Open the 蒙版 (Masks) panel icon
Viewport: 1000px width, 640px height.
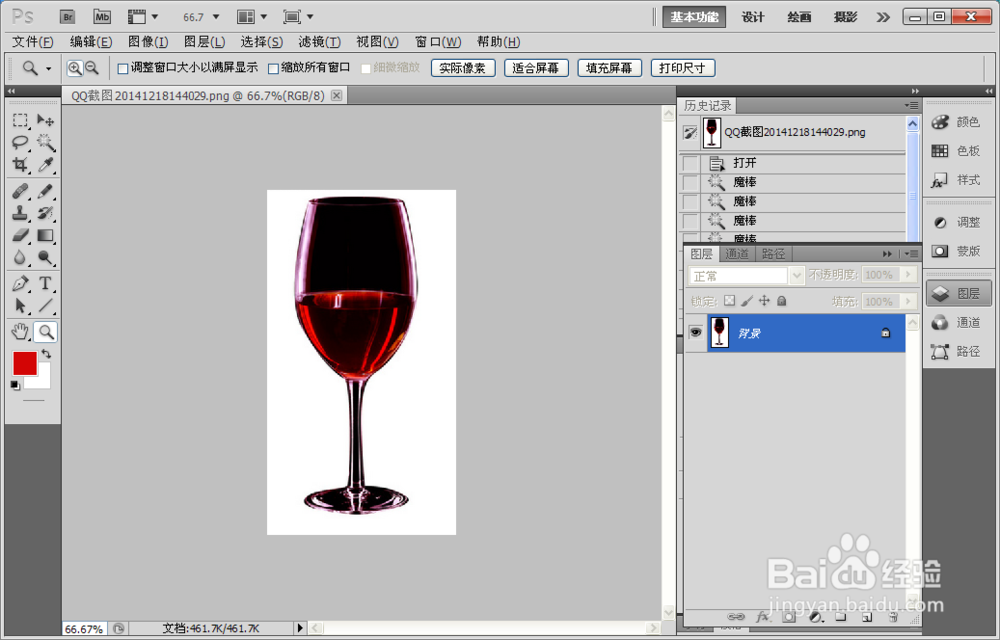[940, 250]
